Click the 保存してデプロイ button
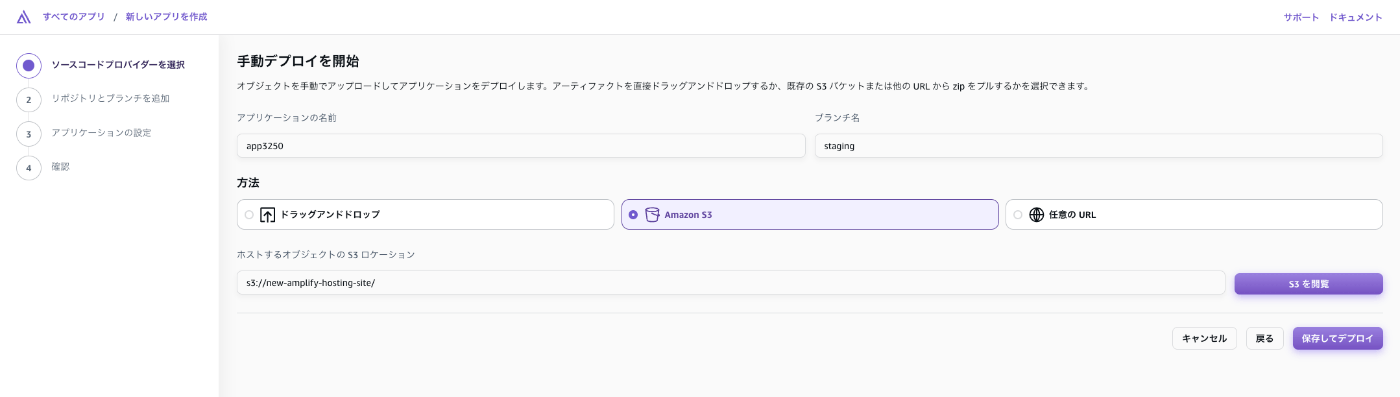 [1338, 338]
